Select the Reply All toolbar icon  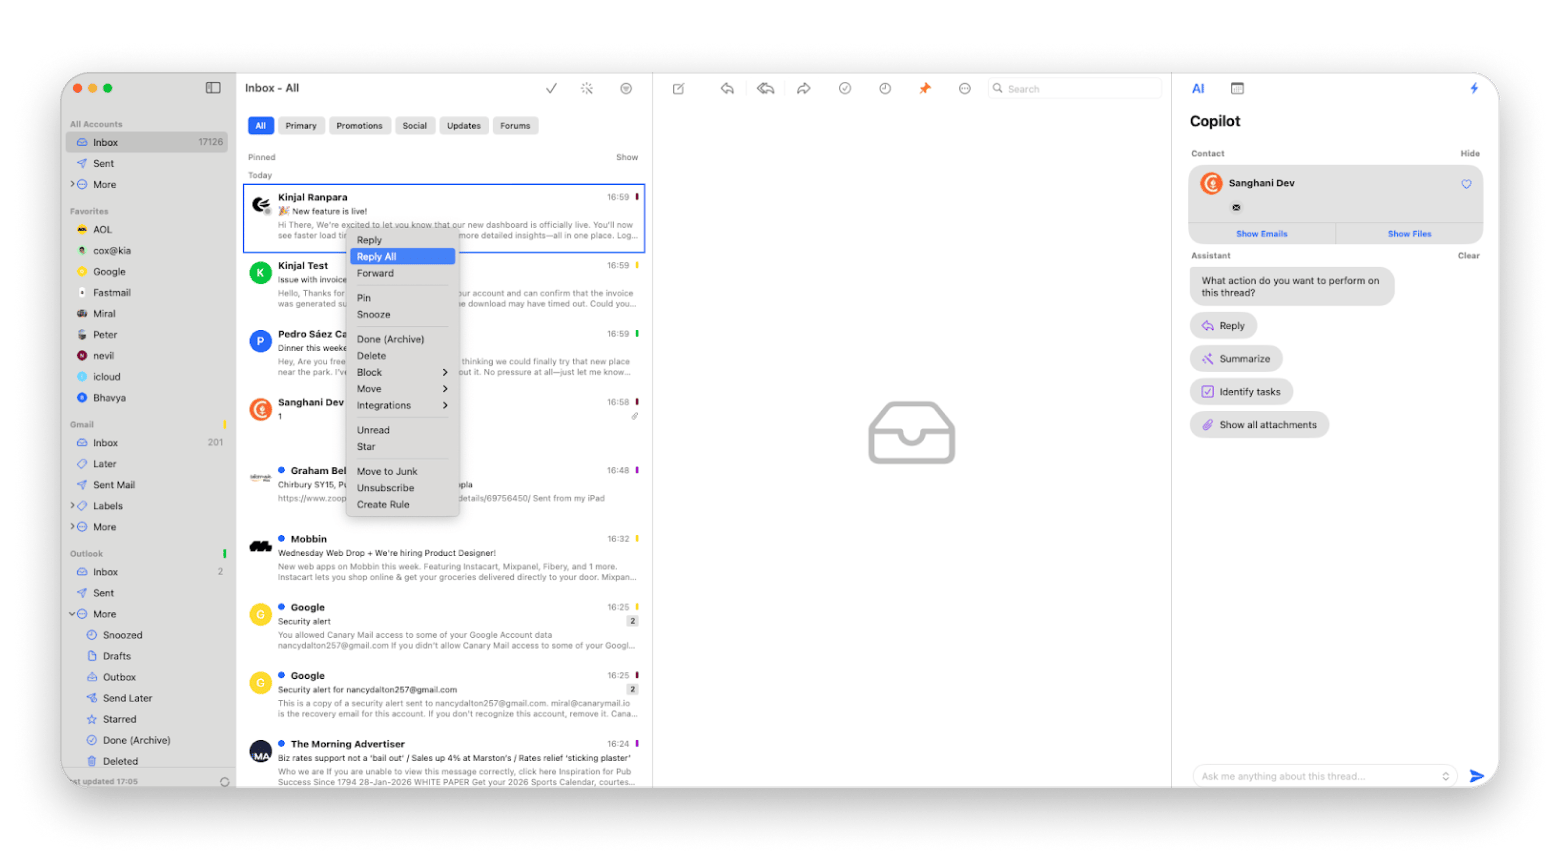(765, 88)
